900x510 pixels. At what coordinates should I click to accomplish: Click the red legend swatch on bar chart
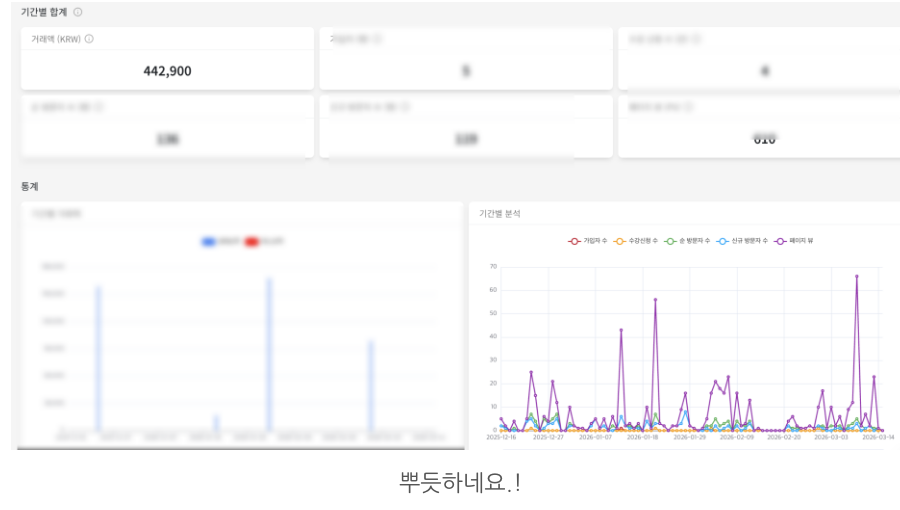point(251,242)
